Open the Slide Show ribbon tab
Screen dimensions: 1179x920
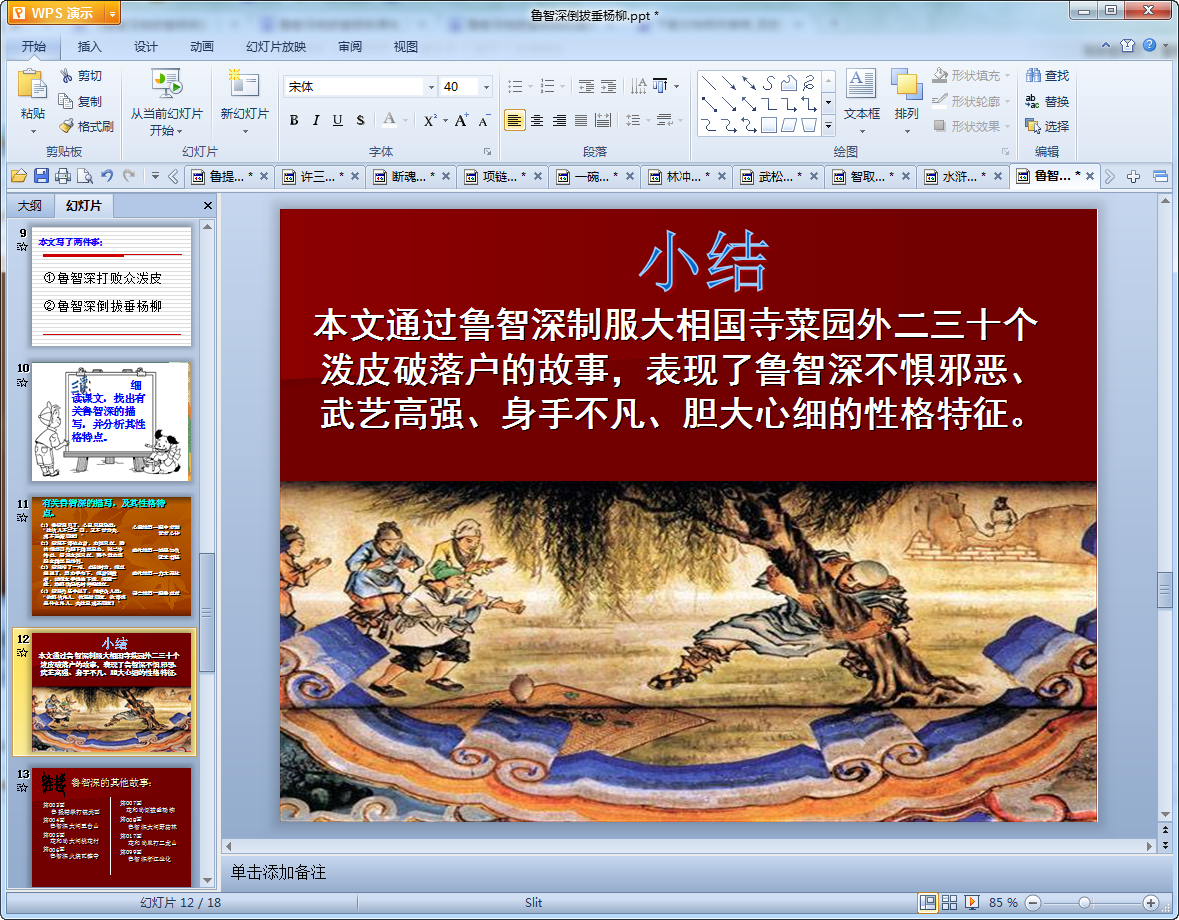pyautogui.click(x=276, y=47)
